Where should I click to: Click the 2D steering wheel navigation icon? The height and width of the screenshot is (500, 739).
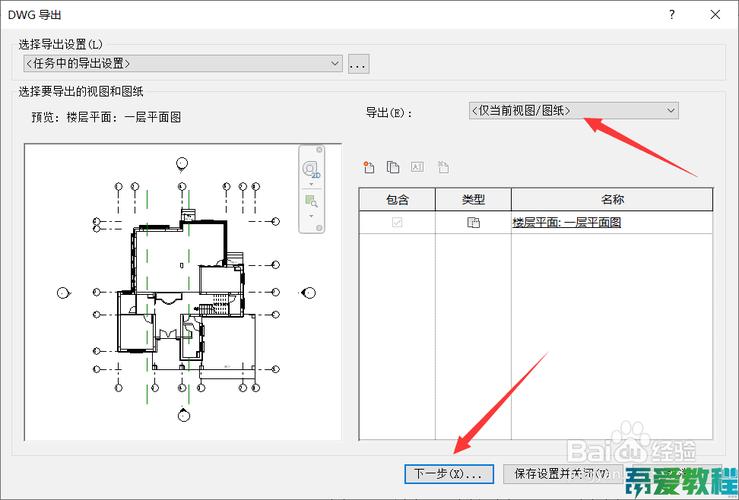pos(311,169)
